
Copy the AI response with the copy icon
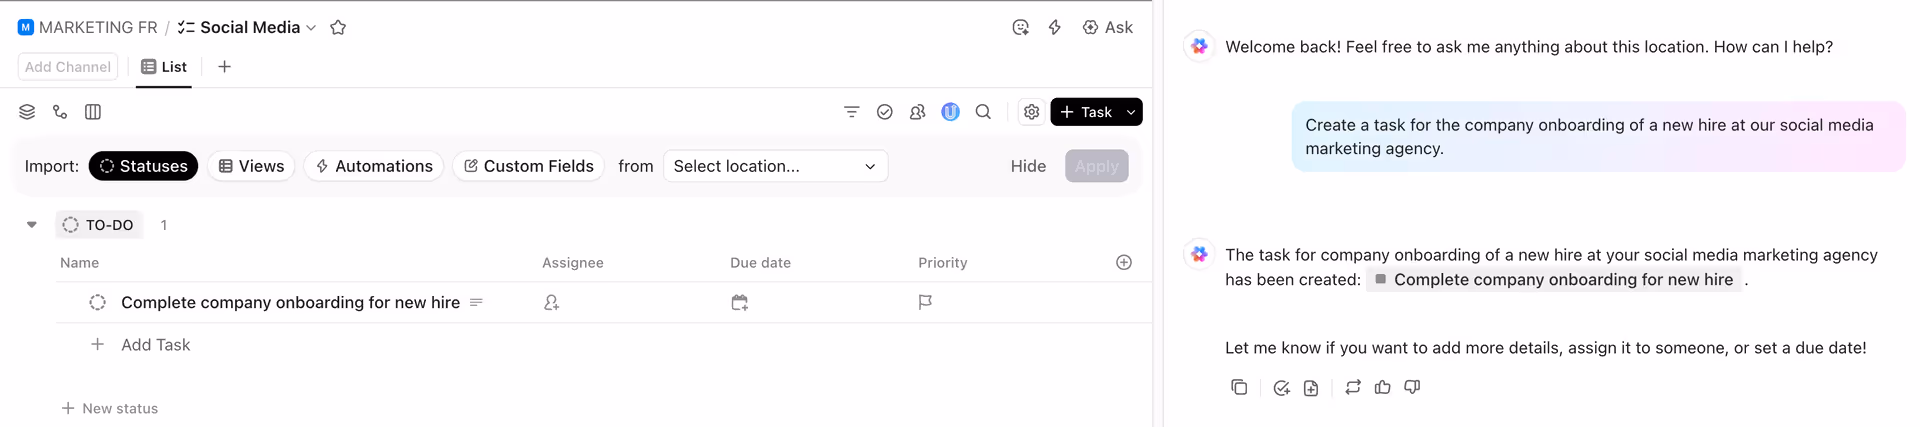[x=1238, y=387]
